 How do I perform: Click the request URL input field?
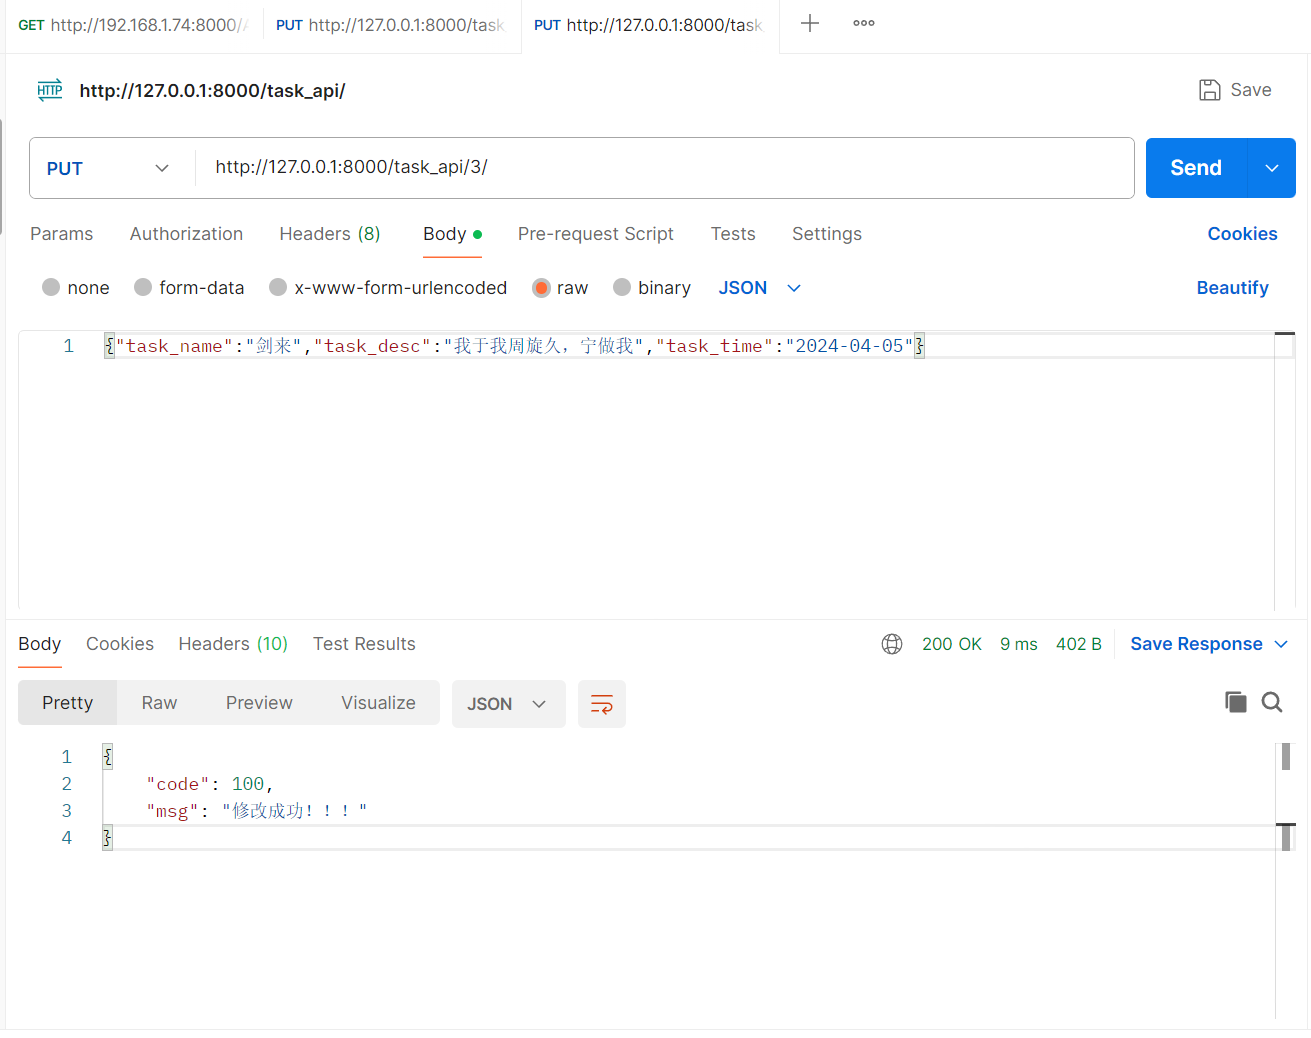pos(664,168)
